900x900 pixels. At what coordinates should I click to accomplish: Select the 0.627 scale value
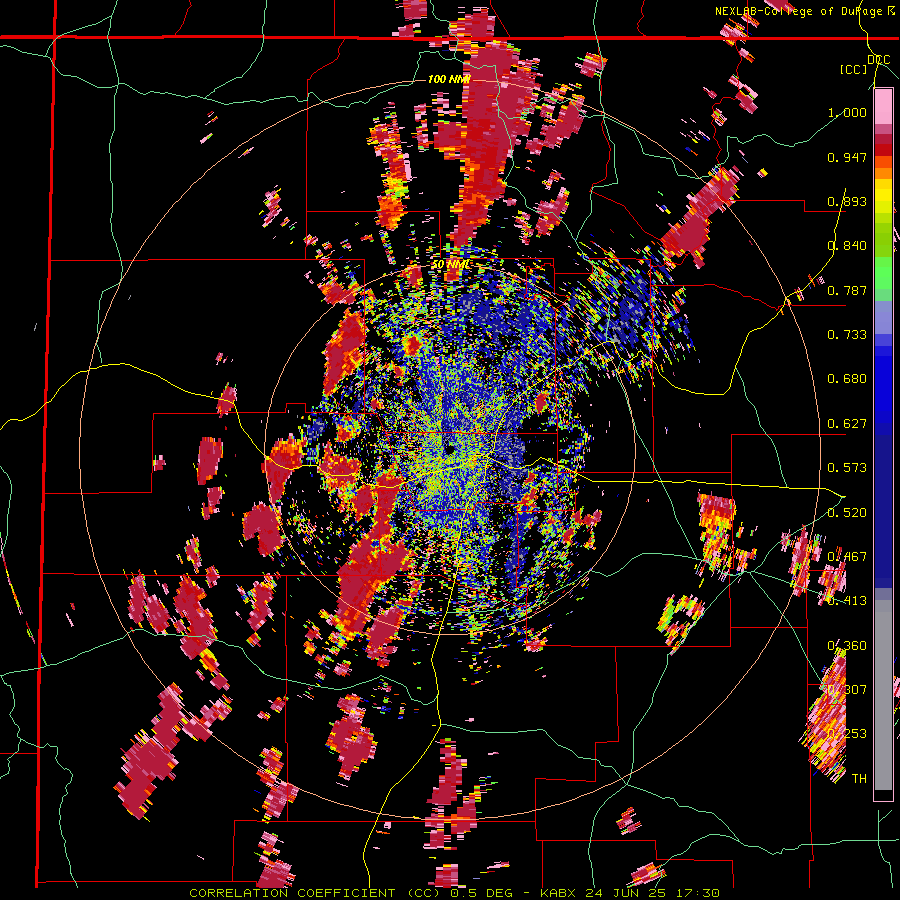pyautogui.click(x=847, y=424)
